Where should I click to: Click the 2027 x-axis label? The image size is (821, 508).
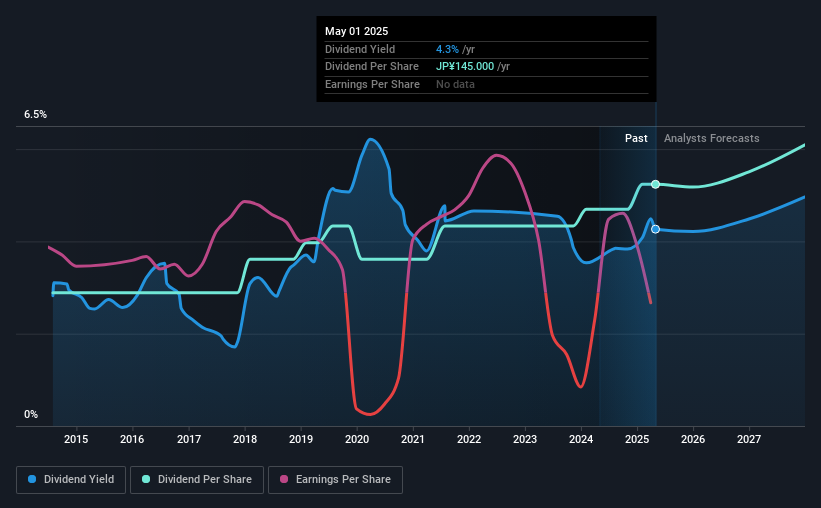point(749,439)
